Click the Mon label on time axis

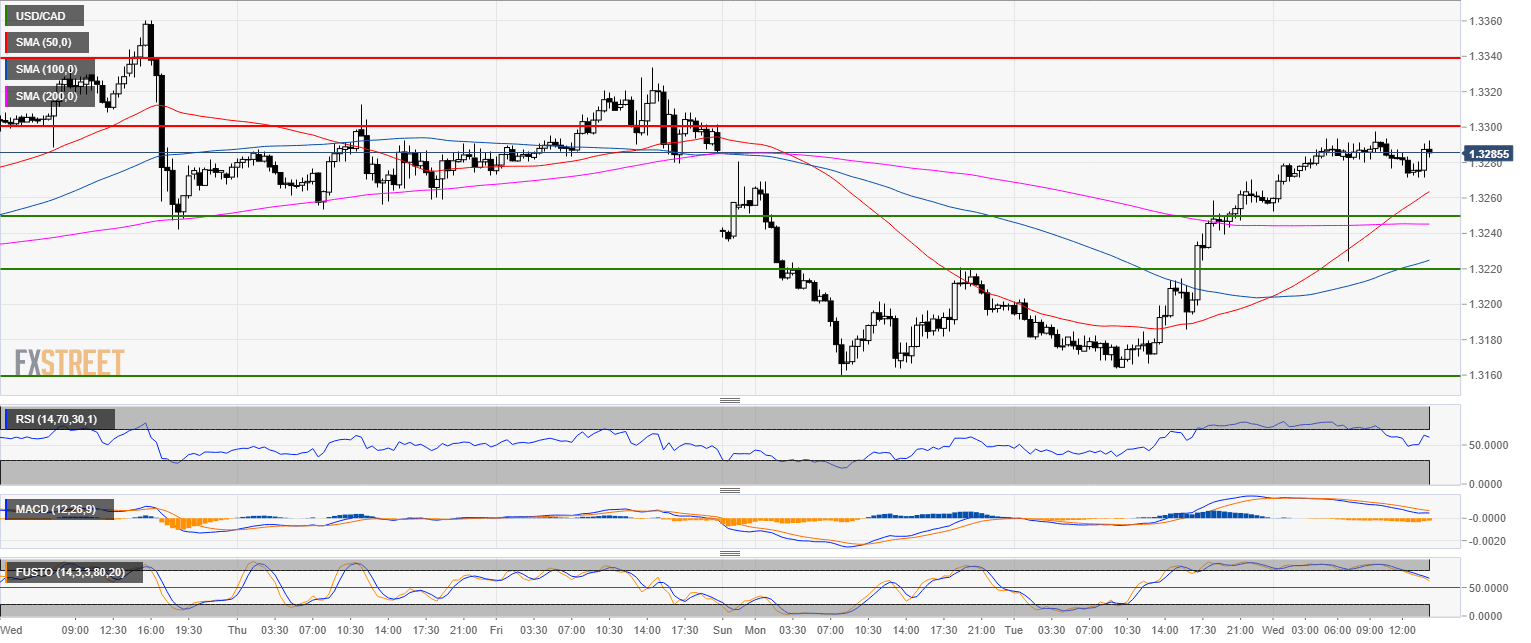(756, 631)
